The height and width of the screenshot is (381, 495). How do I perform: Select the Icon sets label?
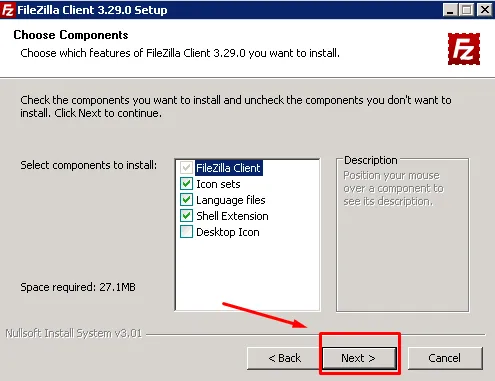[x=218, y=184]
